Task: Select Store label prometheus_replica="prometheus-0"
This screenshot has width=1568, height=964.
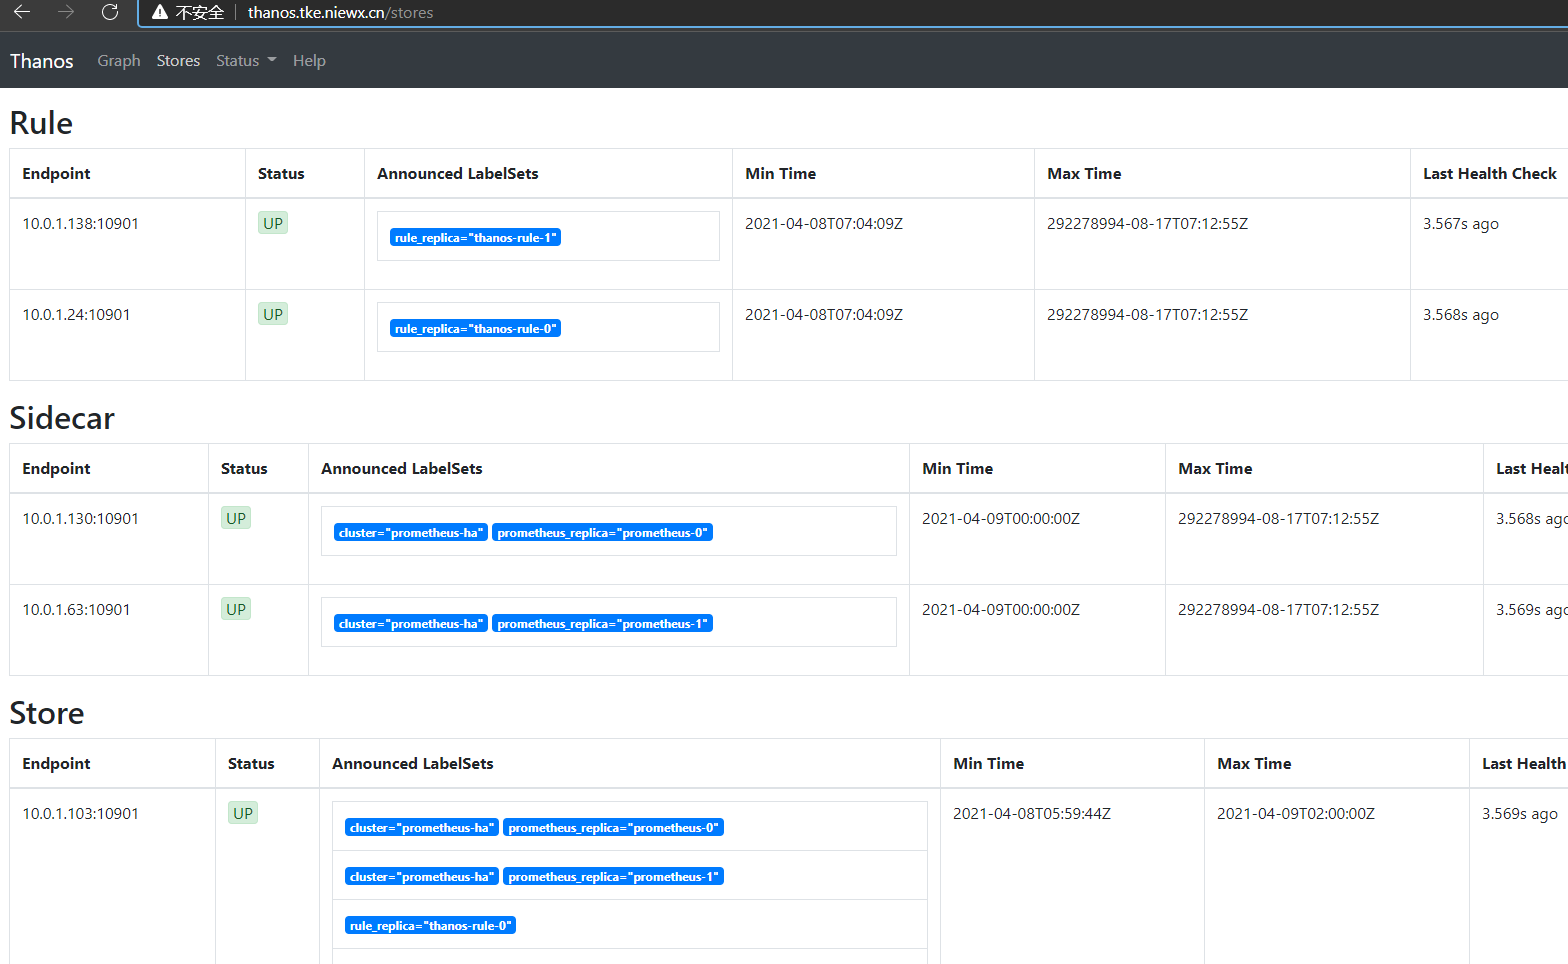Action: [x=613, y=827]
